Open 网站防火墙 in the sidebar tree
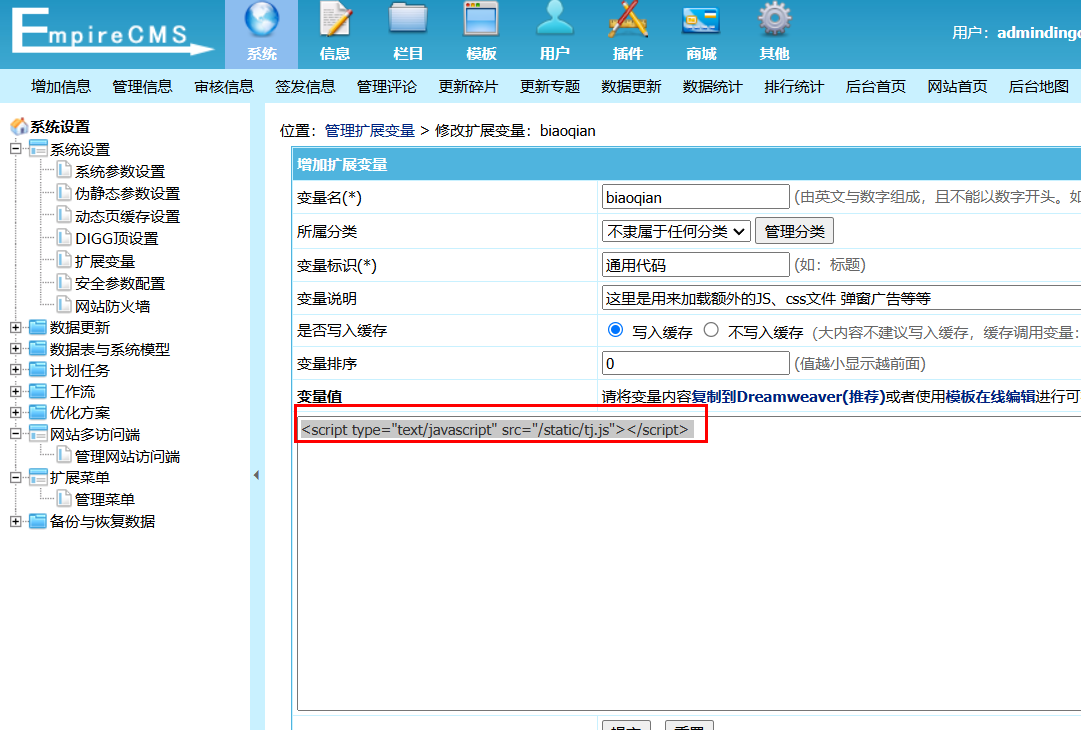1081x730 pixels. pyautogui.click(x=112, y=306)
